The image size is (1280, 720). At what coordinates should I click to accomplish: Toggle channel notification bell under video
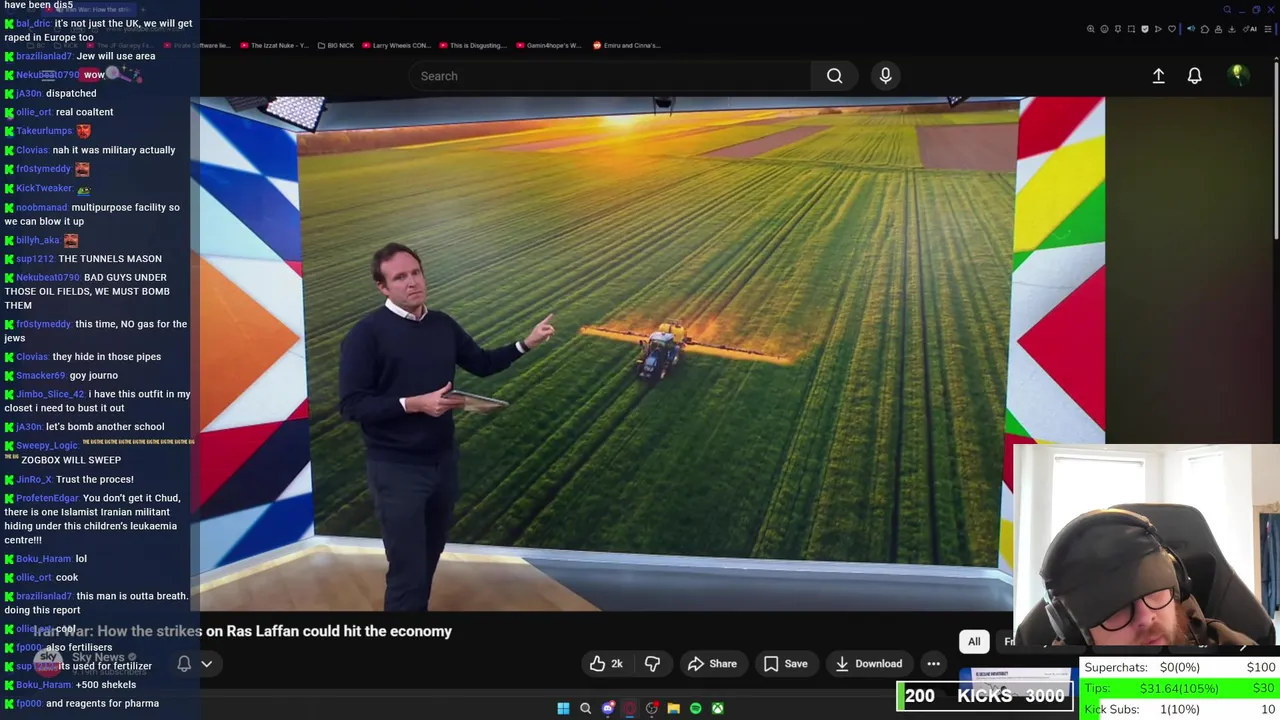tap(184, 663)
